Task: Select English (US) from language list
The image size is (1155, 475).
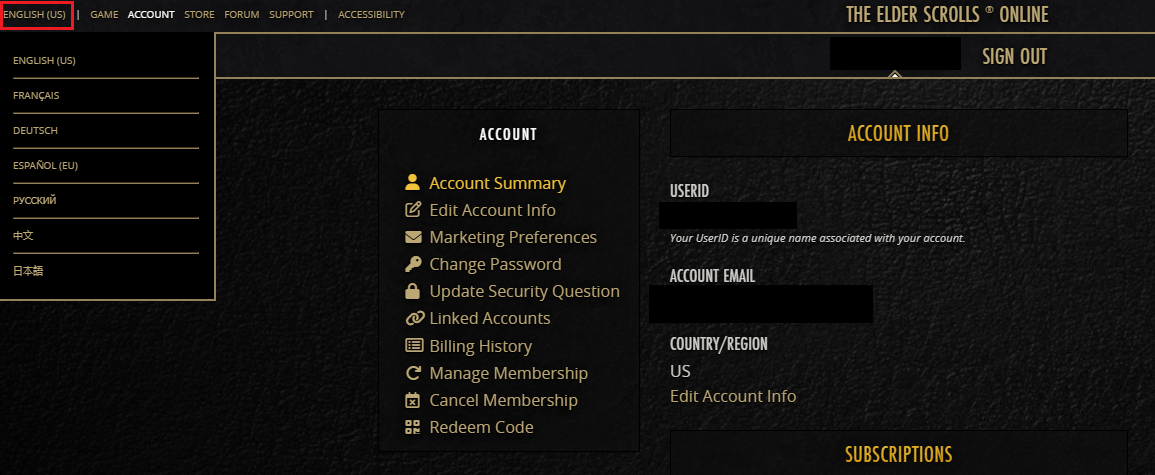Action: 44,60
